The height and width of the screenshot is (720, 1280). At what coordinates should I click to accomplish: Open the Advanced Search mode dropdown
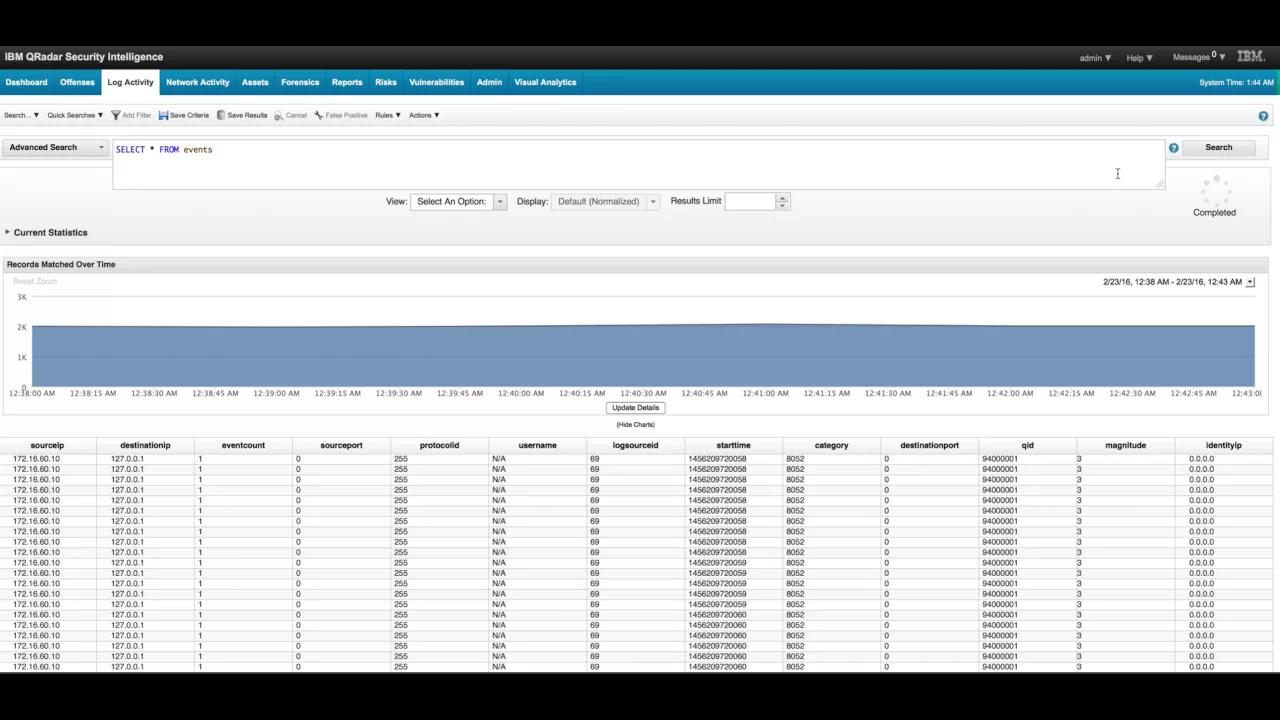click(x=55, y=147)
